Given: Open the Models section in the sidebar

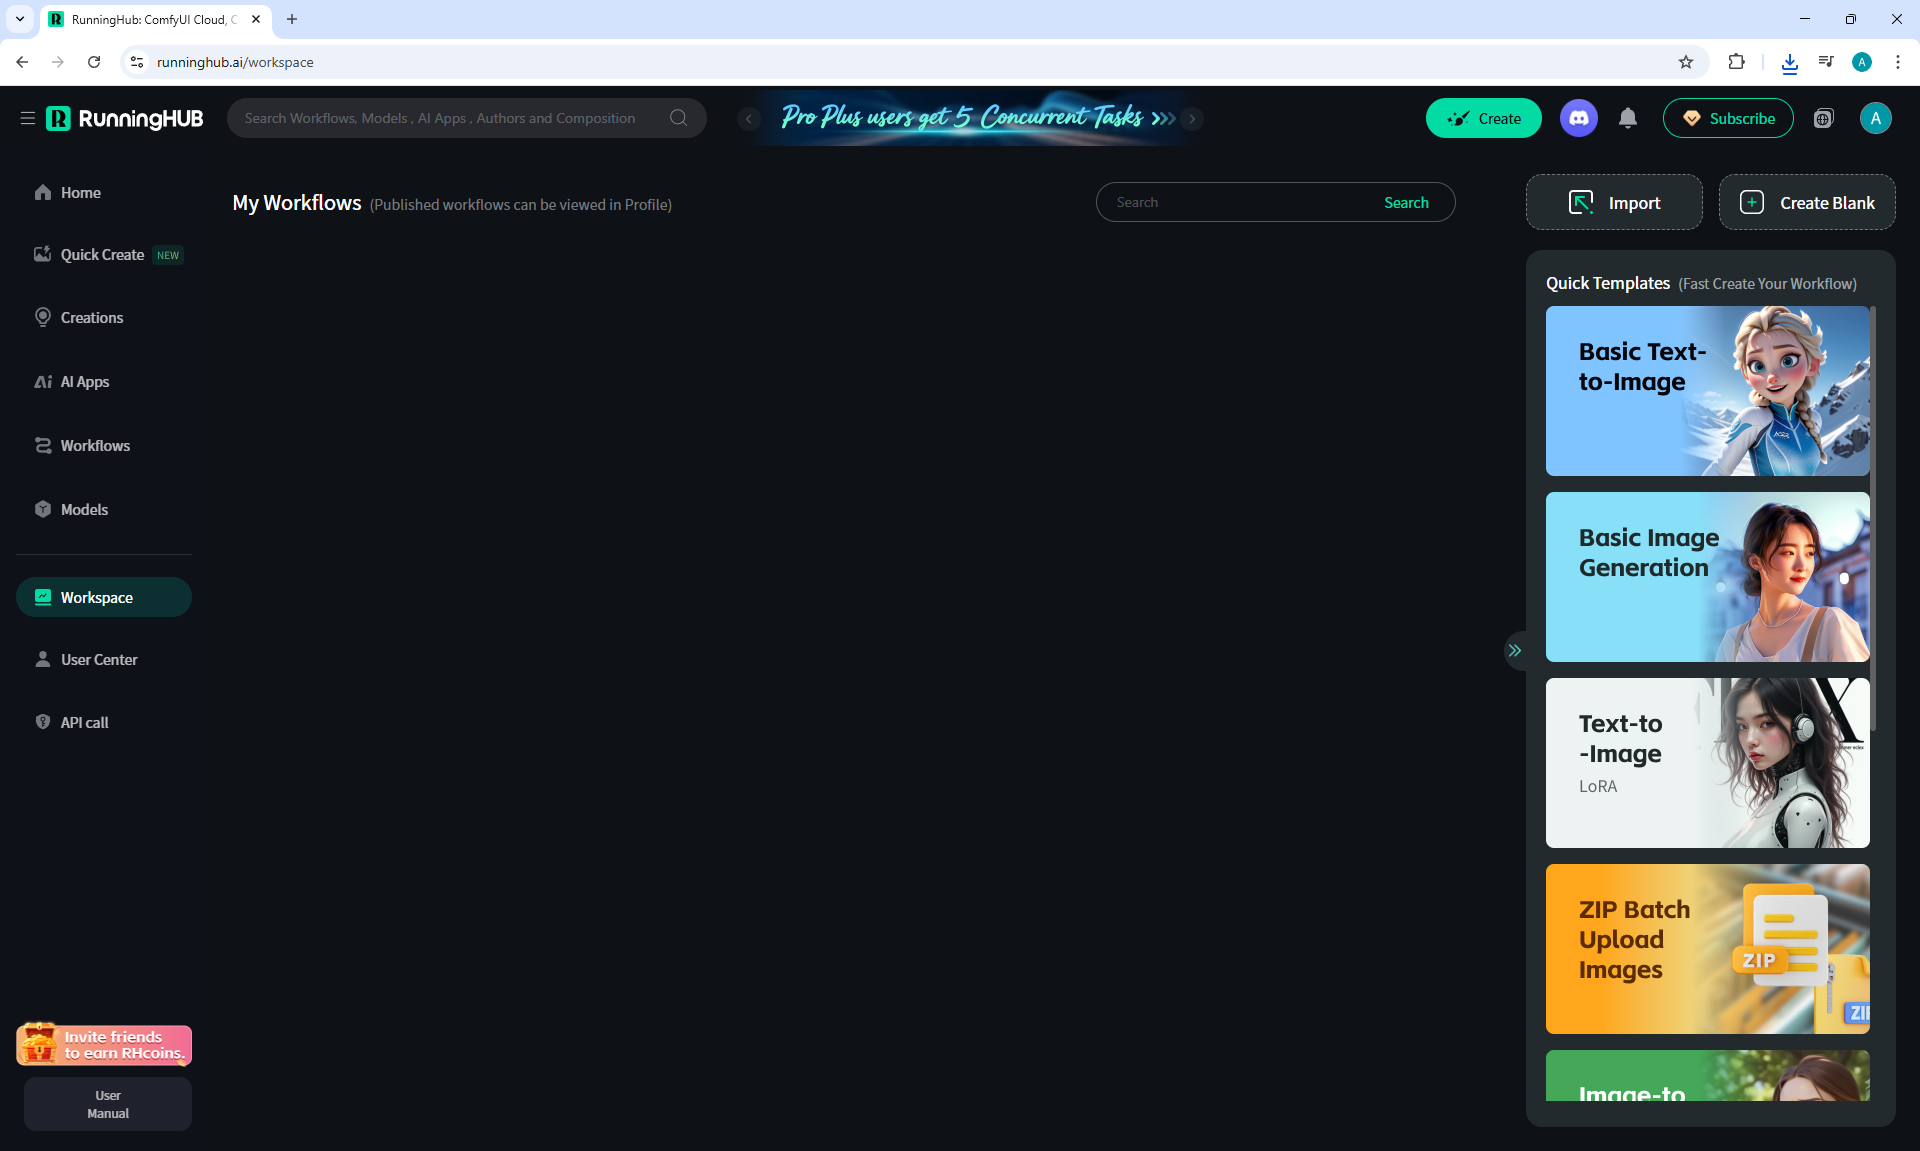Looking at the screenshot, I should point(84,510).
